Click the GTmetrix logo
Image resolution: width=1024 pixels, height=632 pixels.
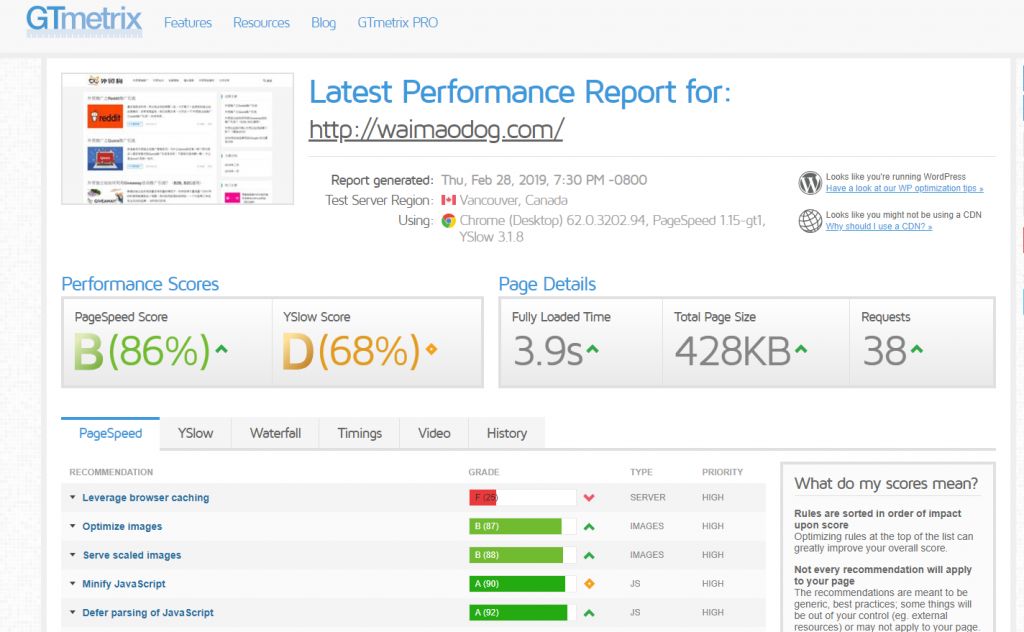point(84,20)
